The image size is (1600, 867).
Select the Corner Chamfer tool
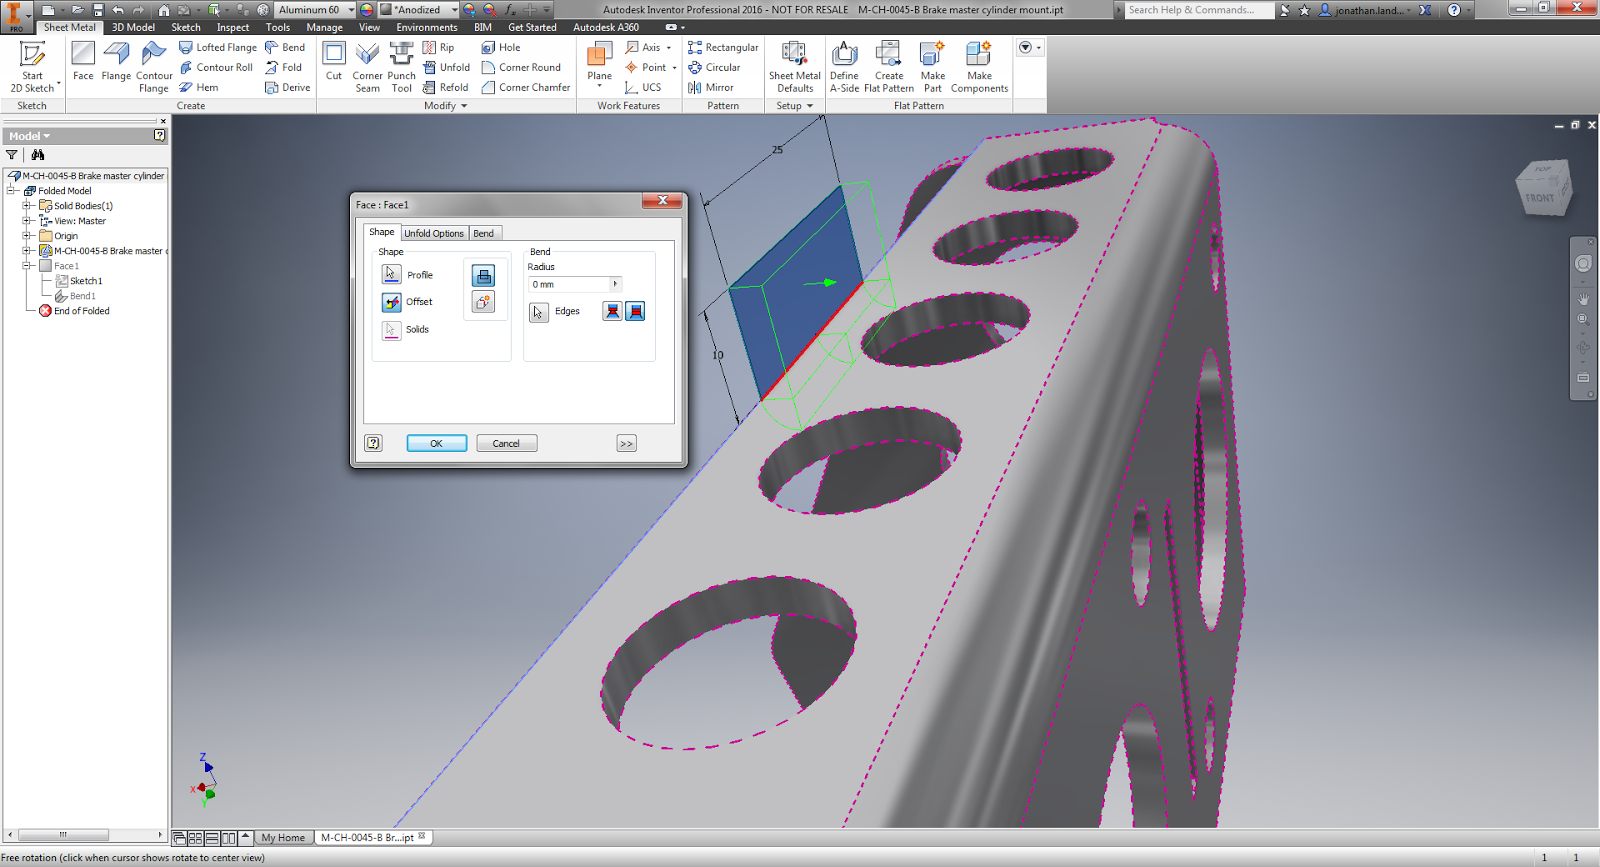tap(526, 87)
